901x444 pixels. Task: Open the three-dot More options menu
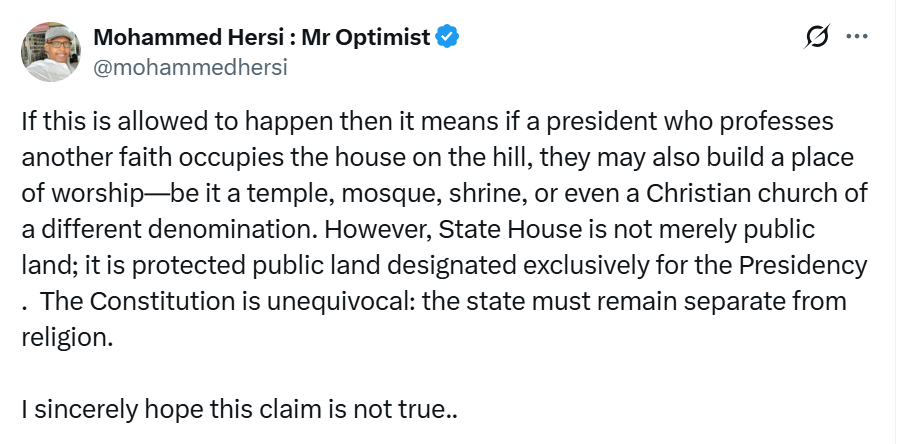point(857,36)
